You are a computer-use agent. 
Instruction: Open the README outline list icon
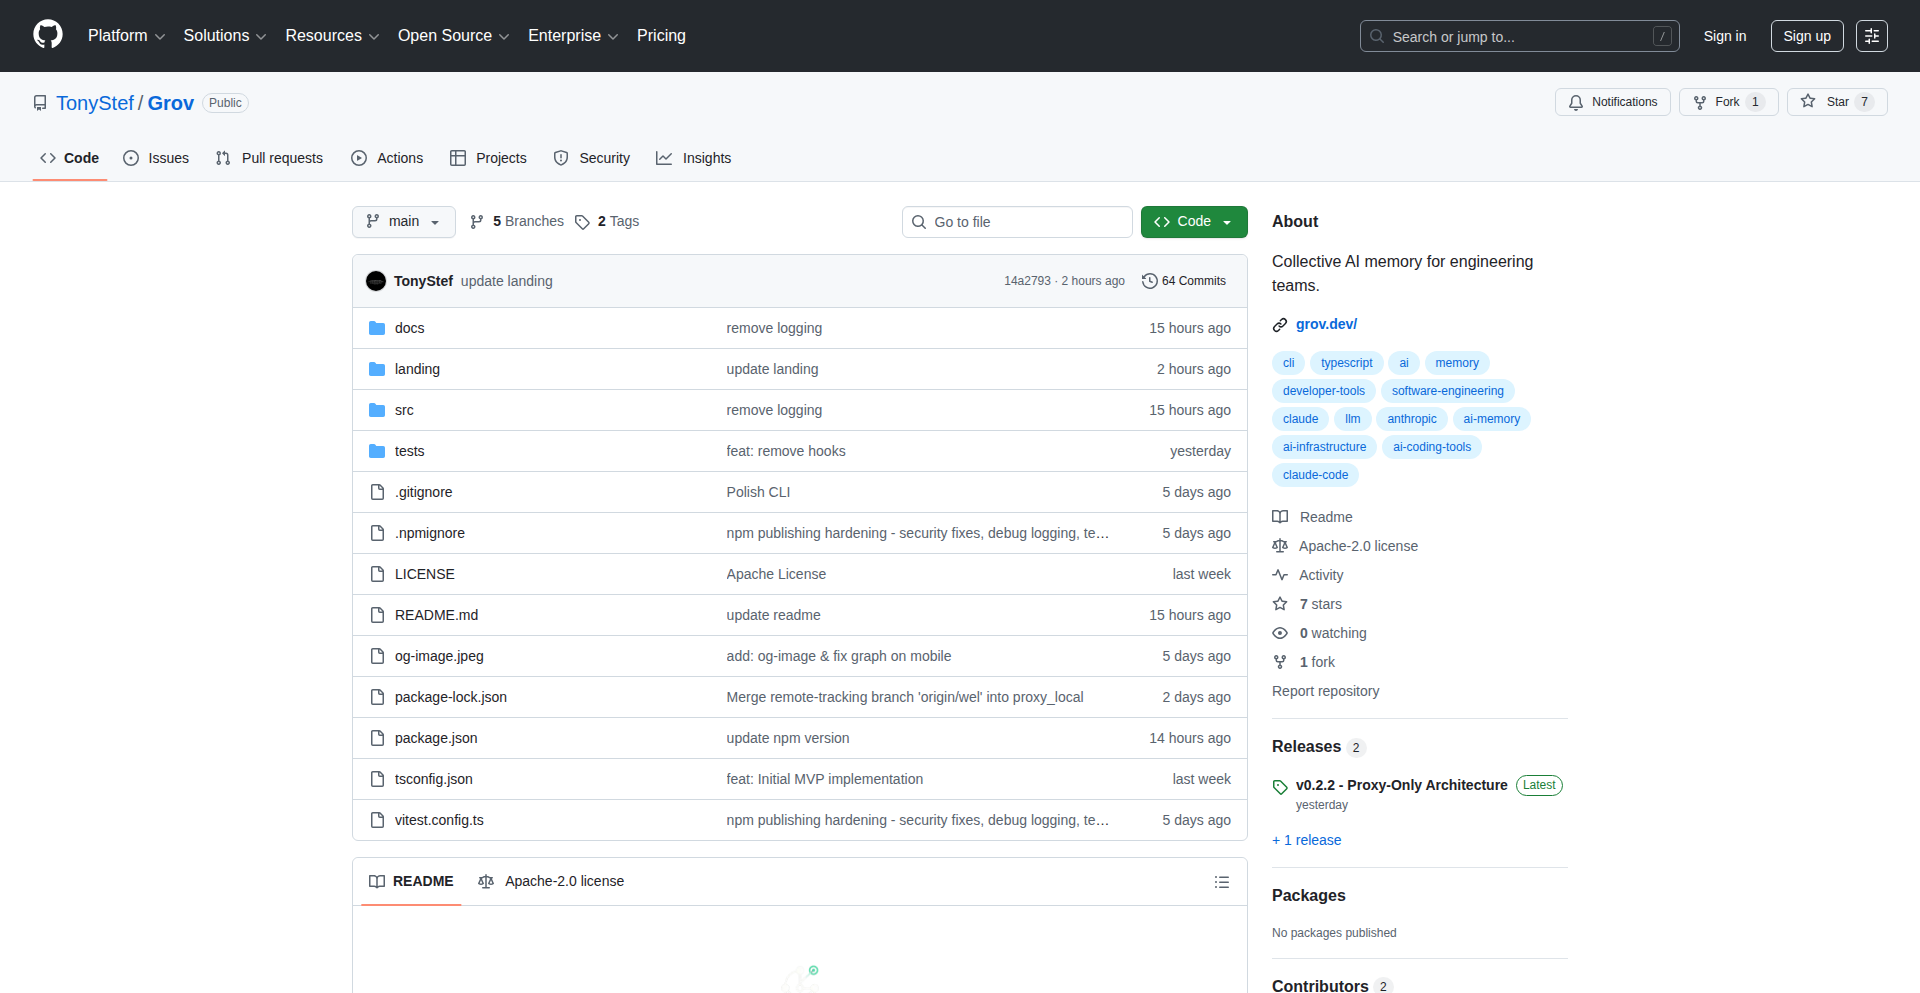coord(1221,882)
